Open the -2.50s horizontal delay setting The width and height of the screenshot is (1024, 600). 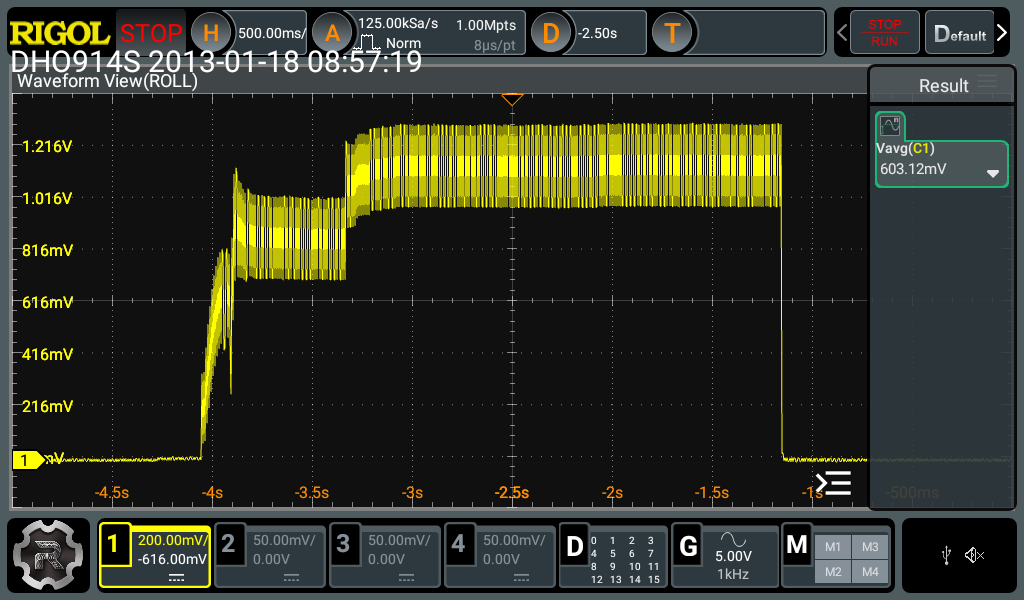point(597,33)
